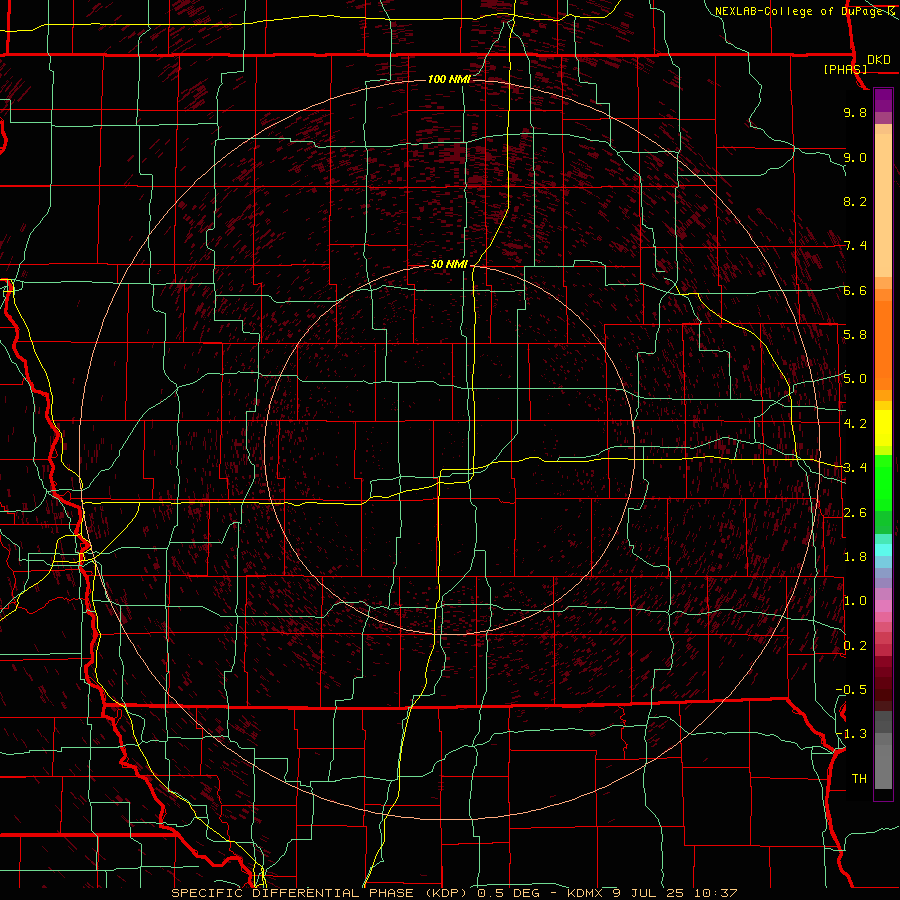The image size is (900, 900).
Task: Click the "[PHAS]" units label
Action: point(845,69)
